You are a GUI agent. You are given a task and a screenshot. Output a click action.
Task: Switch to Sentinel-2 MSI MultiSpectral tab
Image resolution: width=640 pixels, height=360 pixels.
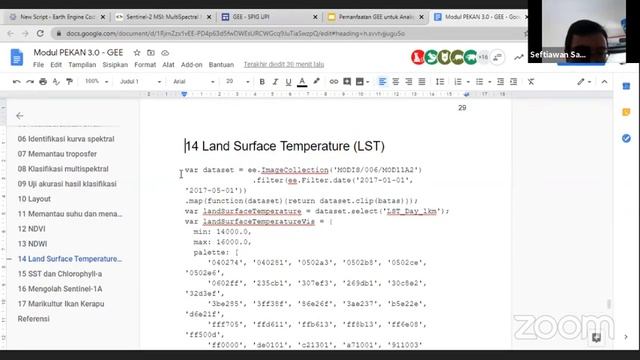162,17
